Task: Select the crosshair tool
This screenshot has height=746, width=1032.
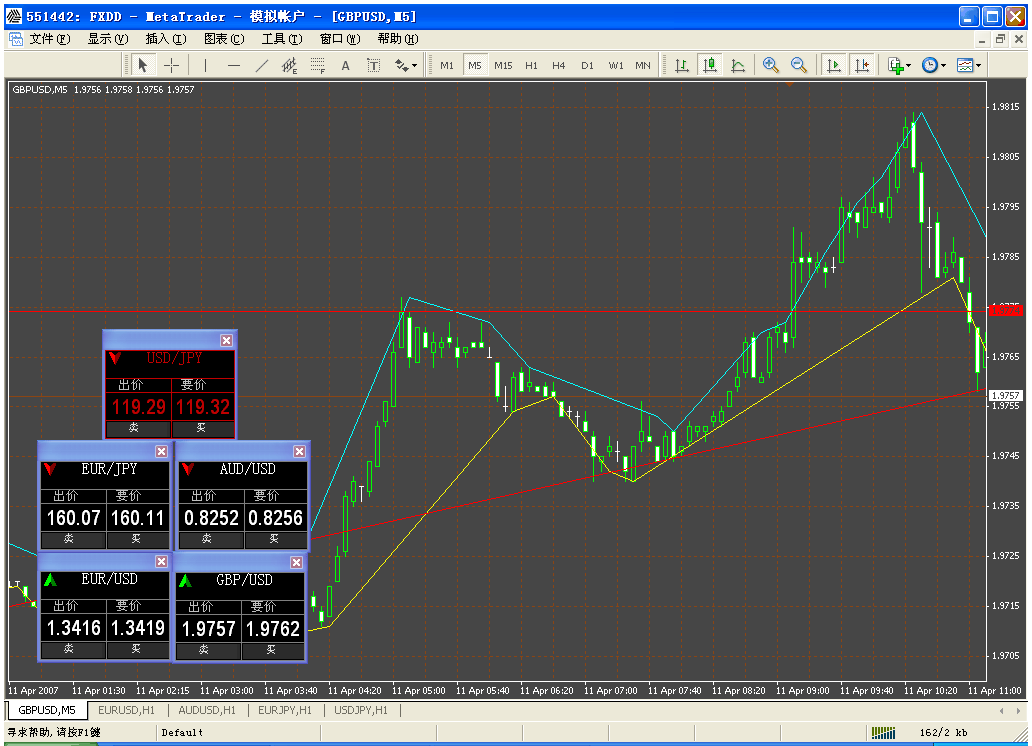Action: coord(171,65)
